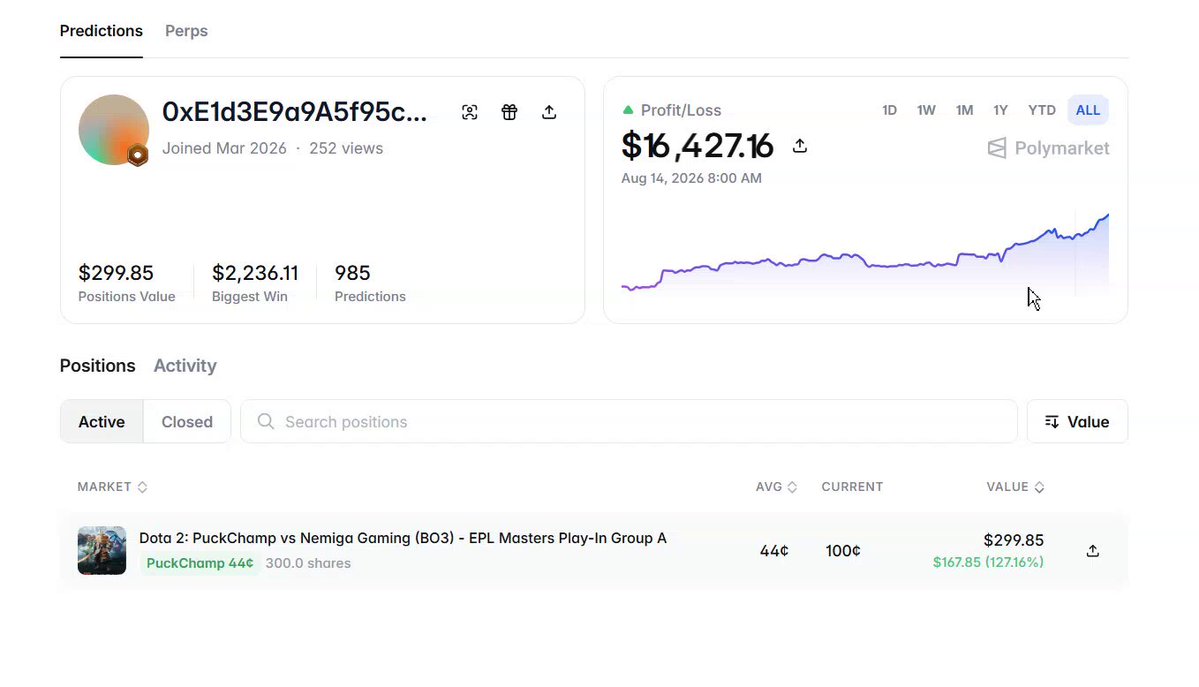Sort by the VALUE column
Viewport: 1199px width, 687px height.
pos(1015,487)
